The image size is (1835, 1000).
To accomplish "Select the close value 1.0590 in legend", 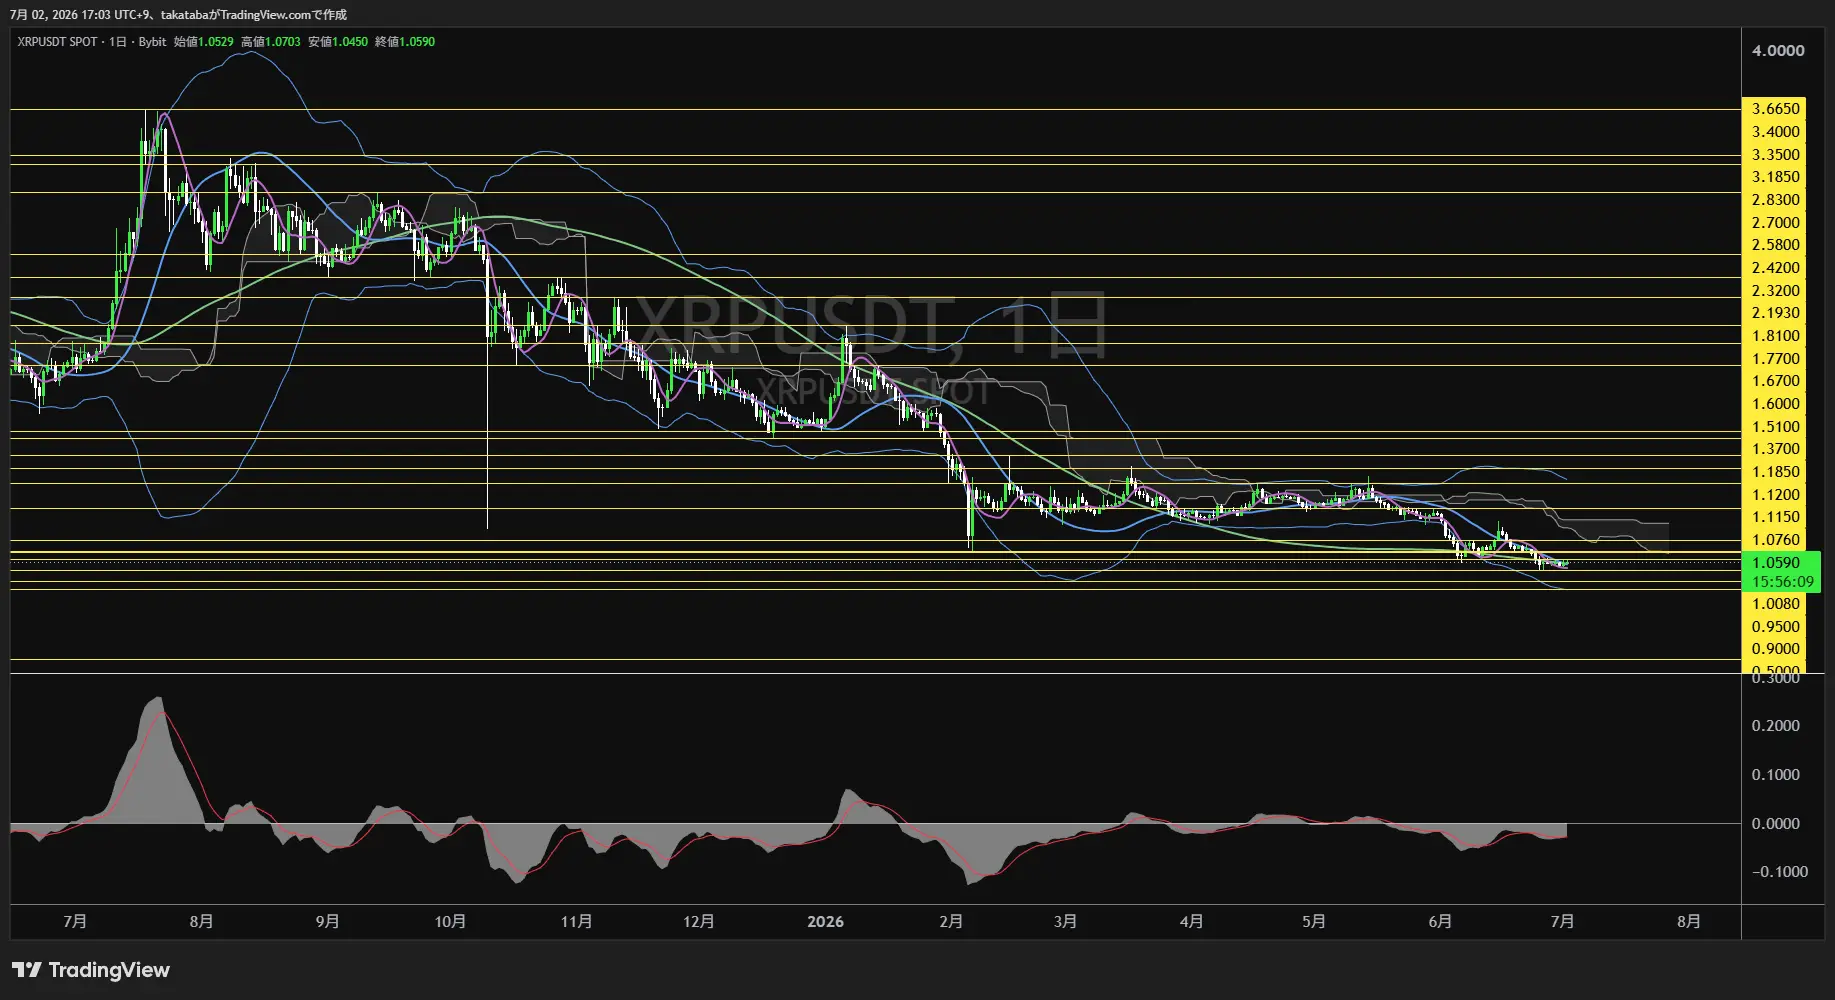I will tap(417, 42).
